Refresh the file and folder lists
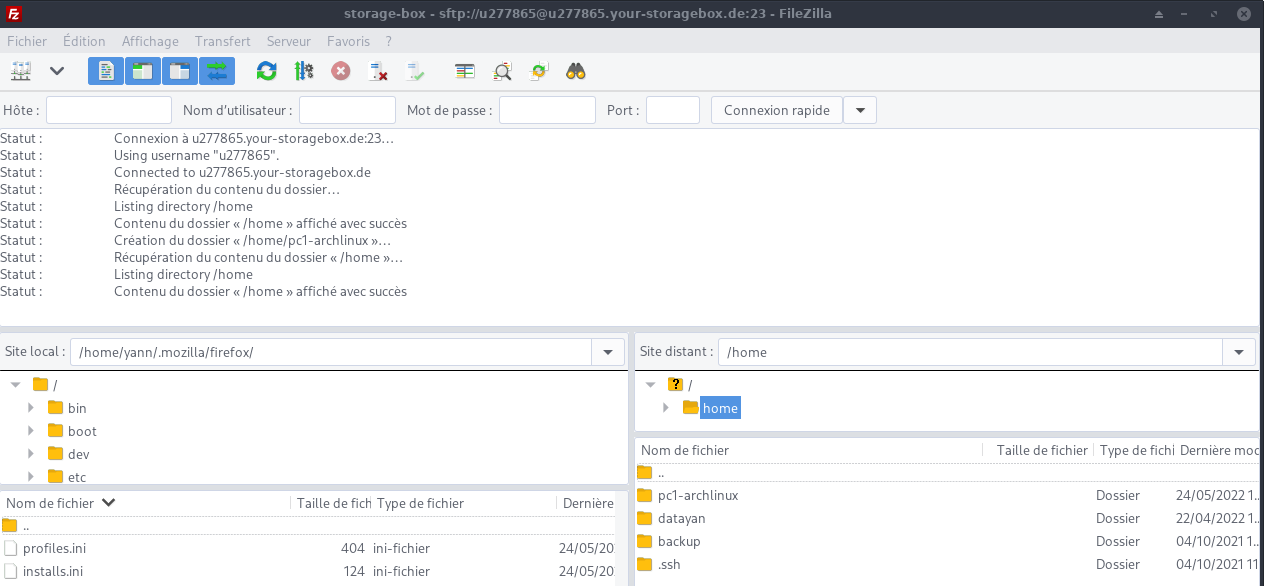 266,71
